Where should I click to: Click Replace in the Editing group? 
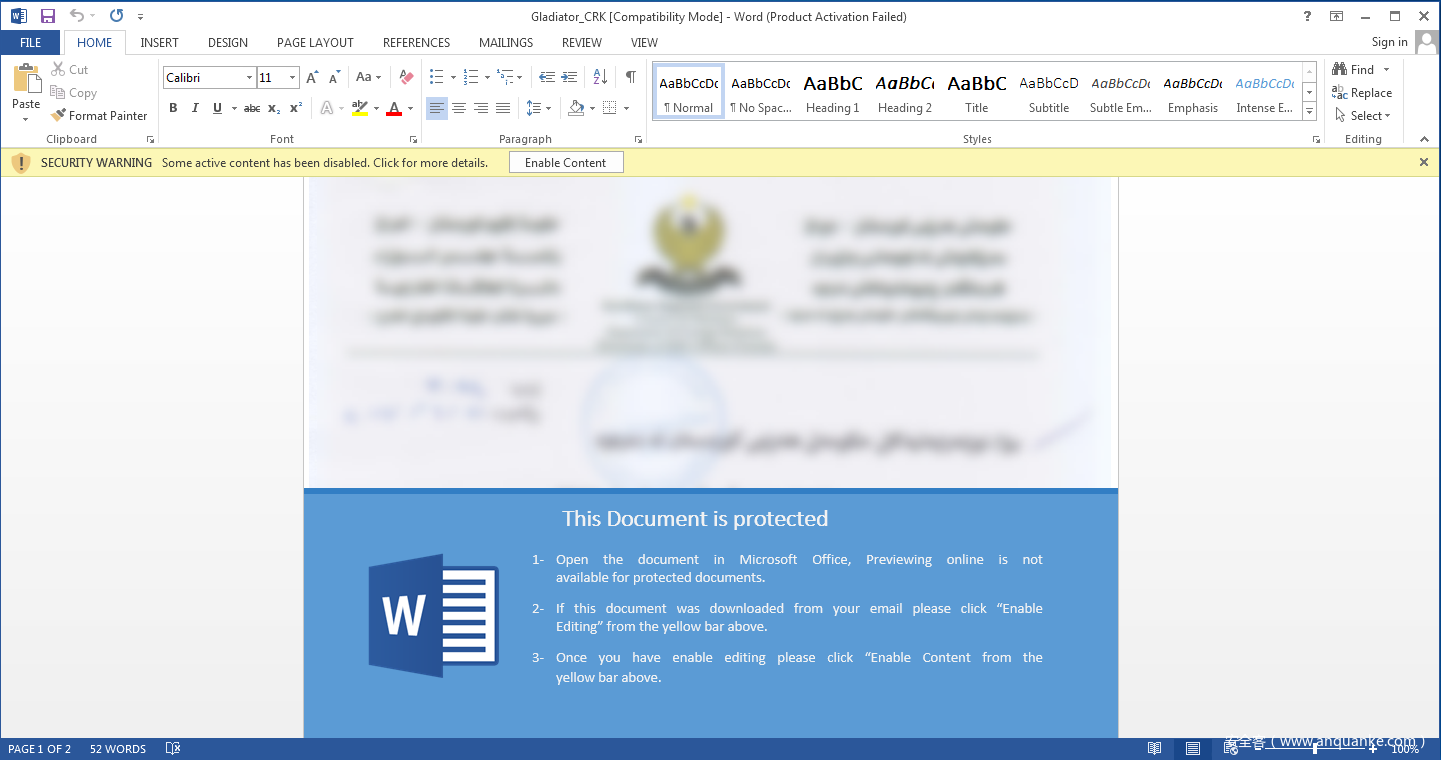tap(1362, 93)
